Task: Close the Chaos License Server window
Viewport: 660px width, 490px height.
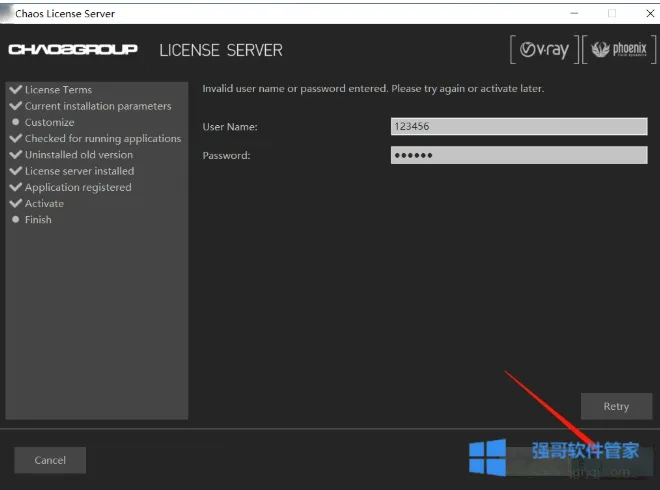Action: [x=650, y=13]
